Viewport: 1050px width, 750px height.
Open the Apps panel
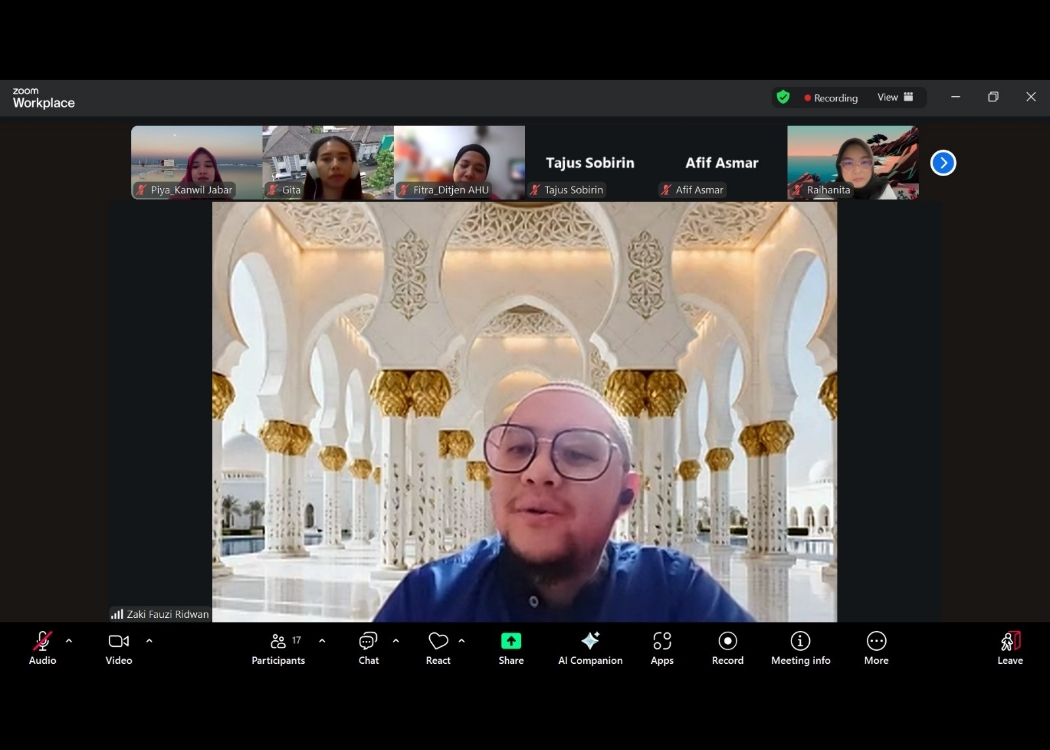click(x=662, y=647)
